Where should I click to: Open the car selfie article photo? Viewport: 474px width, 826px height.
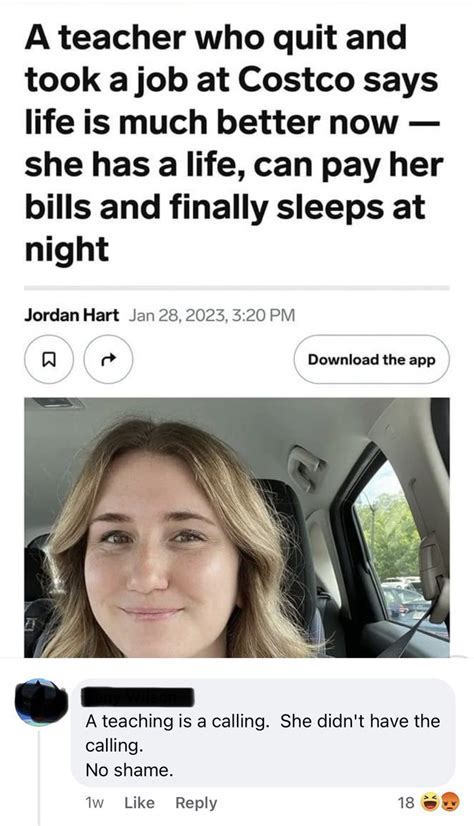237,527
